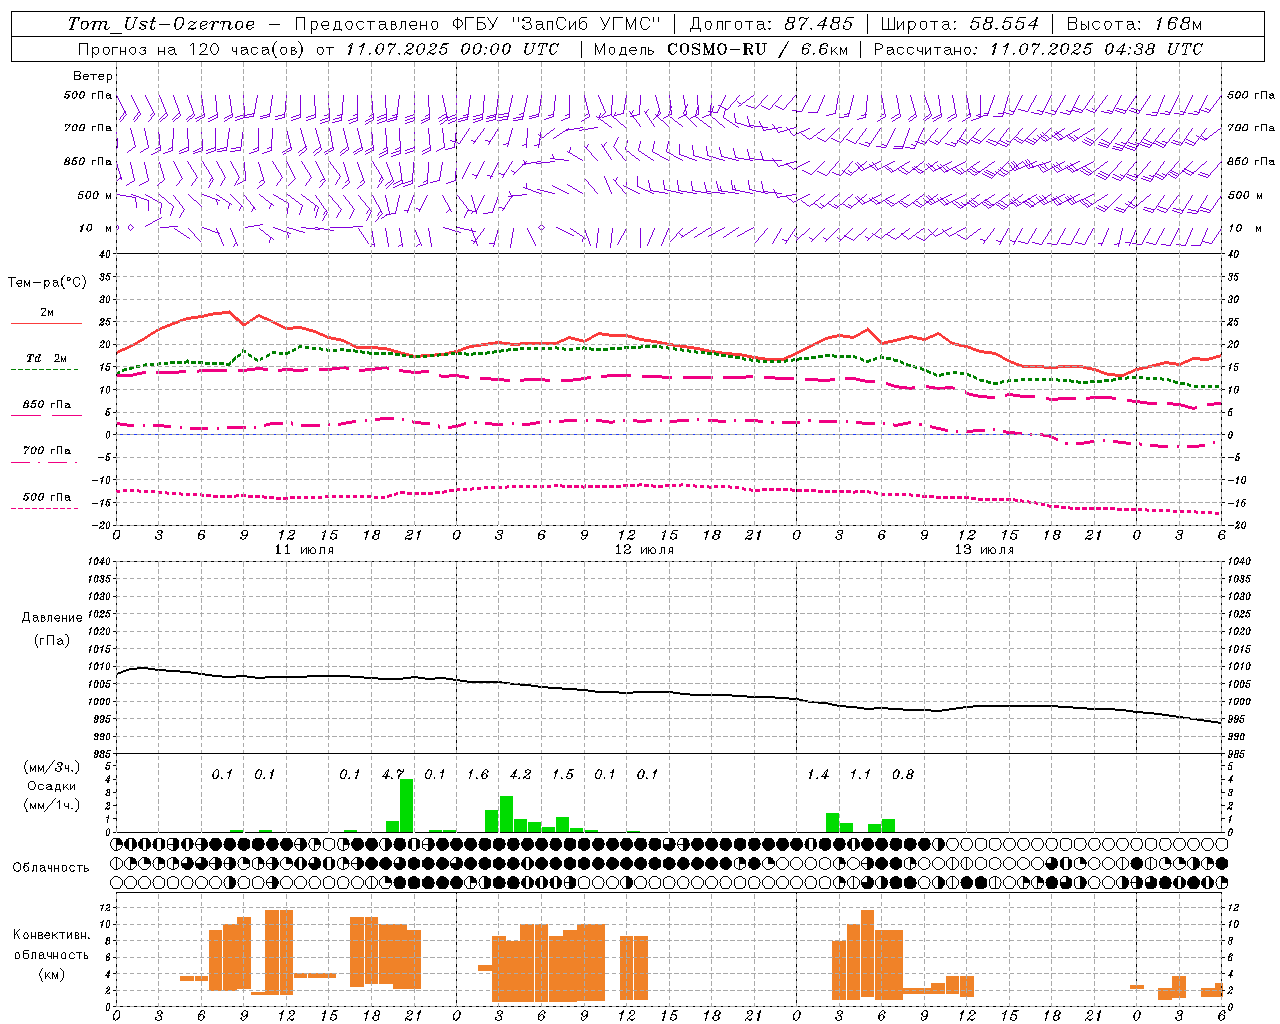Click the 4.7 three-hour precipitation value
This screenshot has width=1280, height=1024.
tap(393, 774)
